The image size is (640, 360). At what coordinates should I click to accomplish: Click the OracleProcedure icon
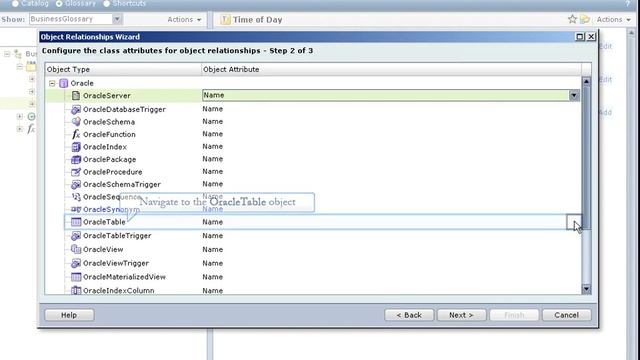[x=76, y=172]
